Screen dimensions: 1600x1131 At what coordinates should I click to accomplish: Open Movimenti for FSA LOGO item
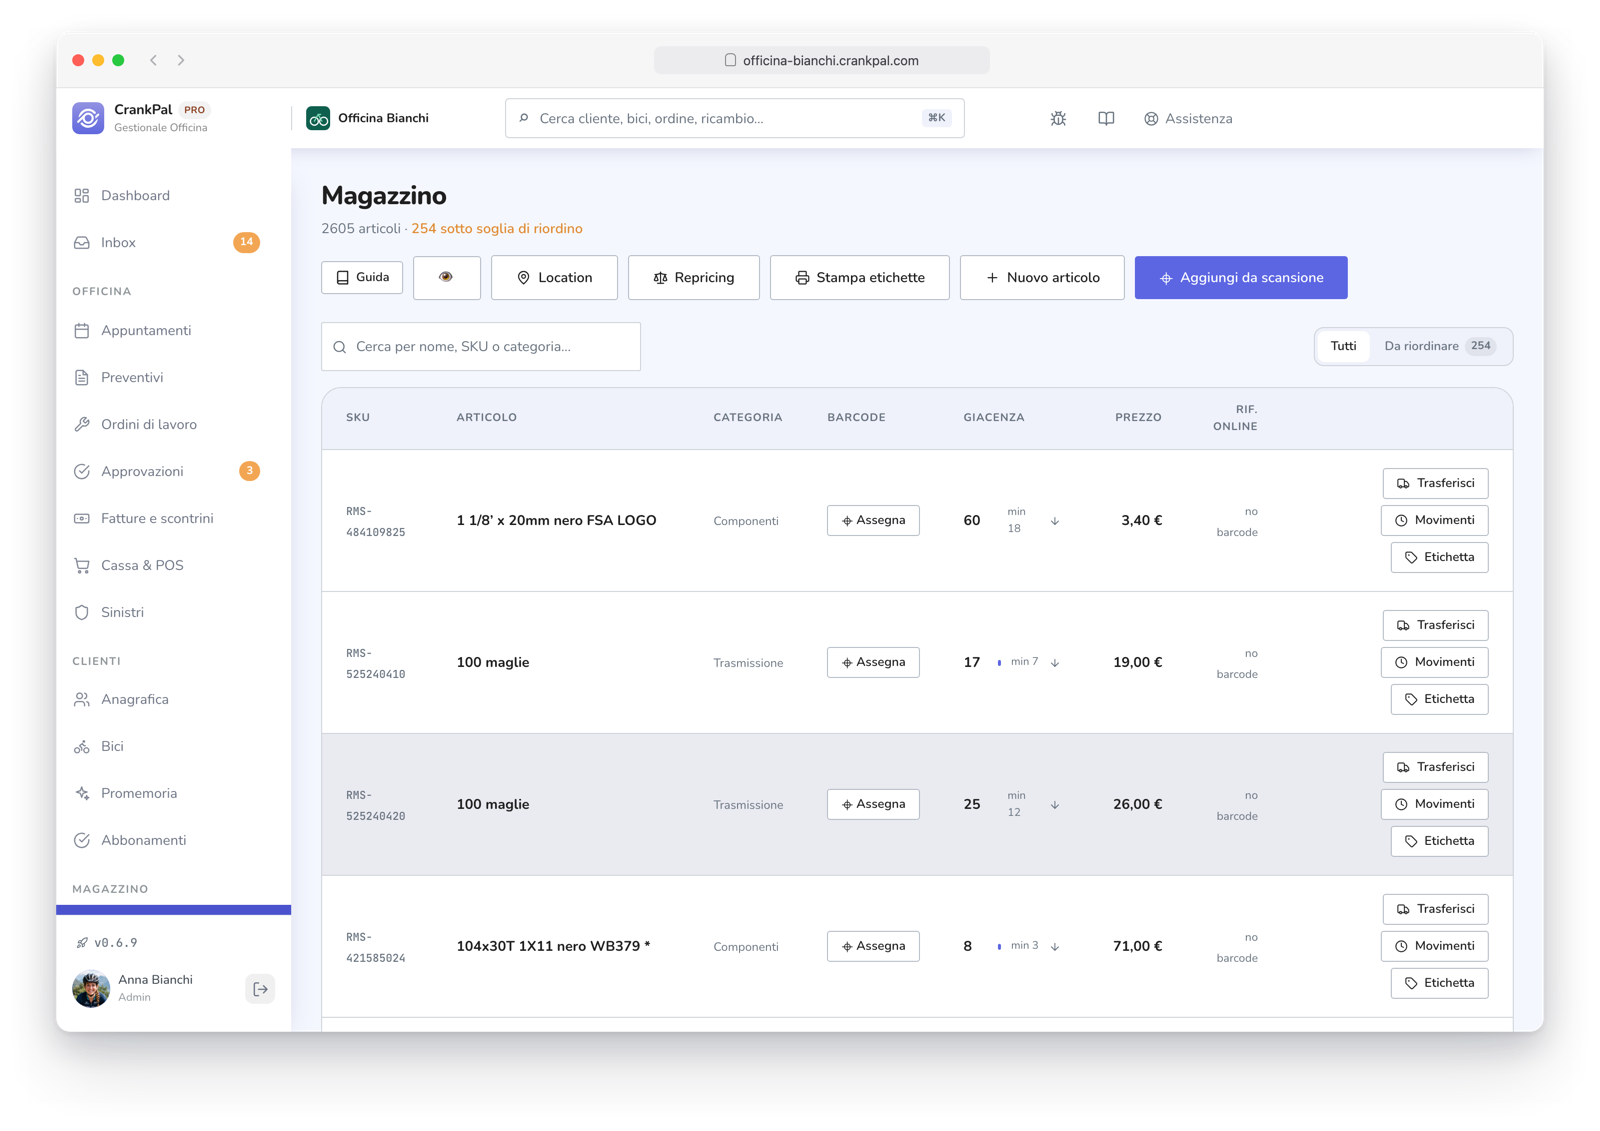point(1434,520)
